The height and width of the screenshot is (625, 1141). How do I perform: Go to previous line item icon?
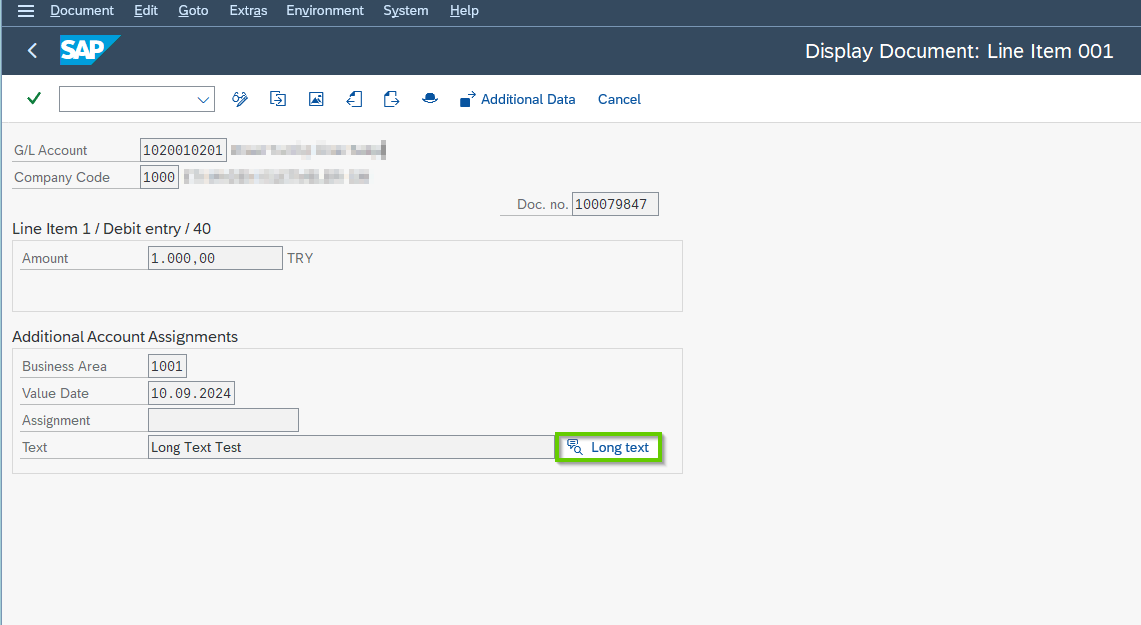[354, 99]
